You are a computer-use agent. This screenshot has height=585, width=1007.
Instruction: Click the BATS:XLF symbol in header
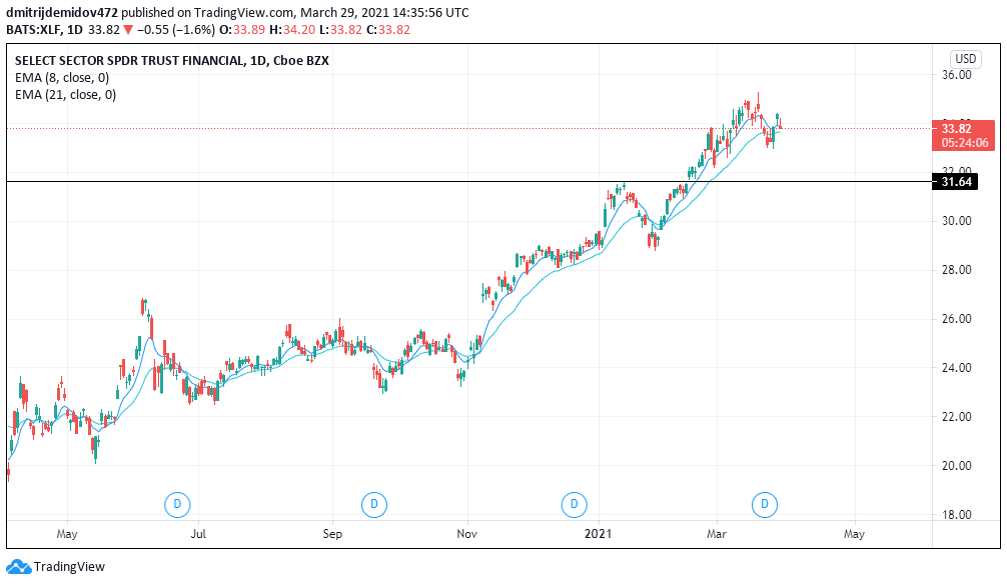[x=35, y=30]
